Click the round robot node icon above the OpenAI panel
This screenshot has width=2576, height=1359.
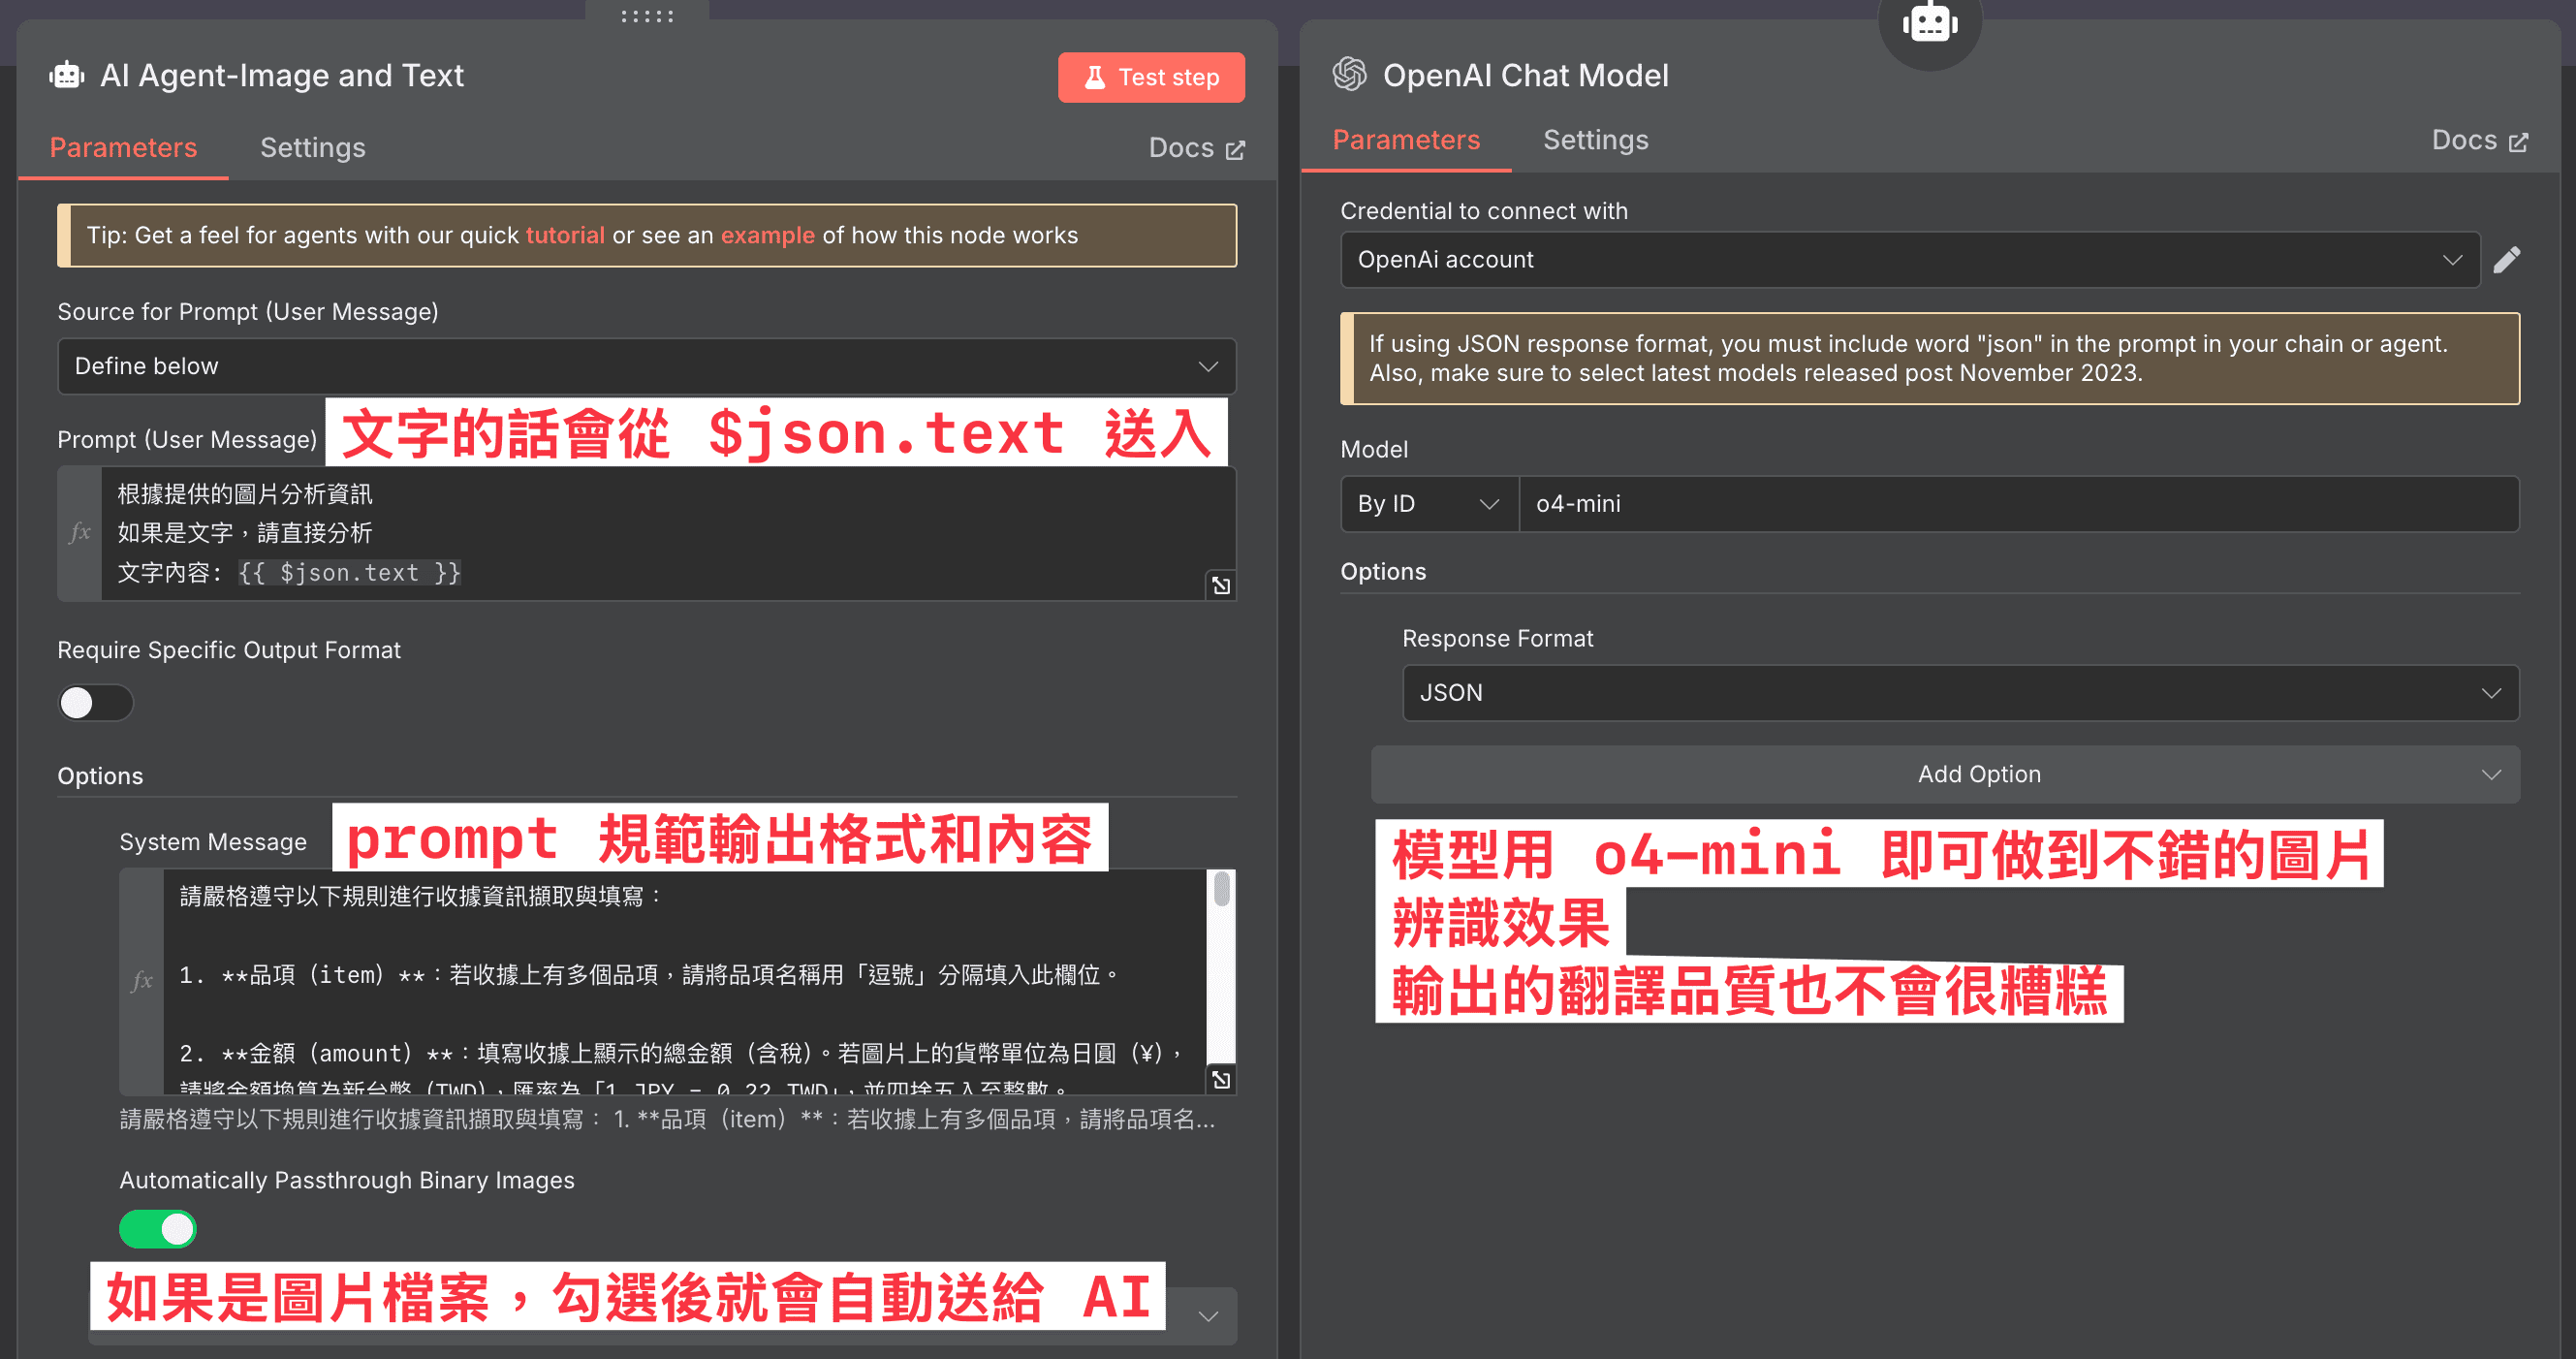pos(1929,24)
